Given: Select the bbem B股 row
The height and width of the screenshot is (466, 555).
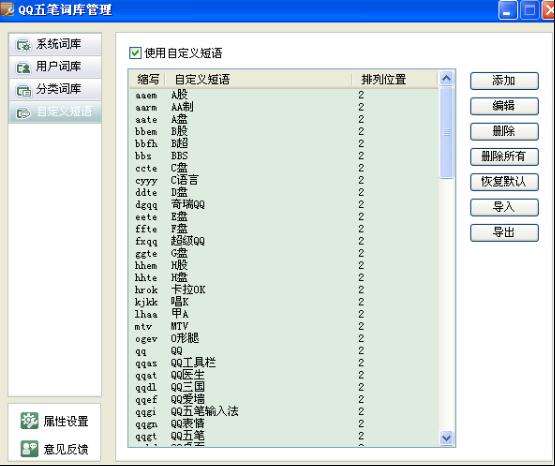Looking at the screenshot, I should (x=283, y=132).
